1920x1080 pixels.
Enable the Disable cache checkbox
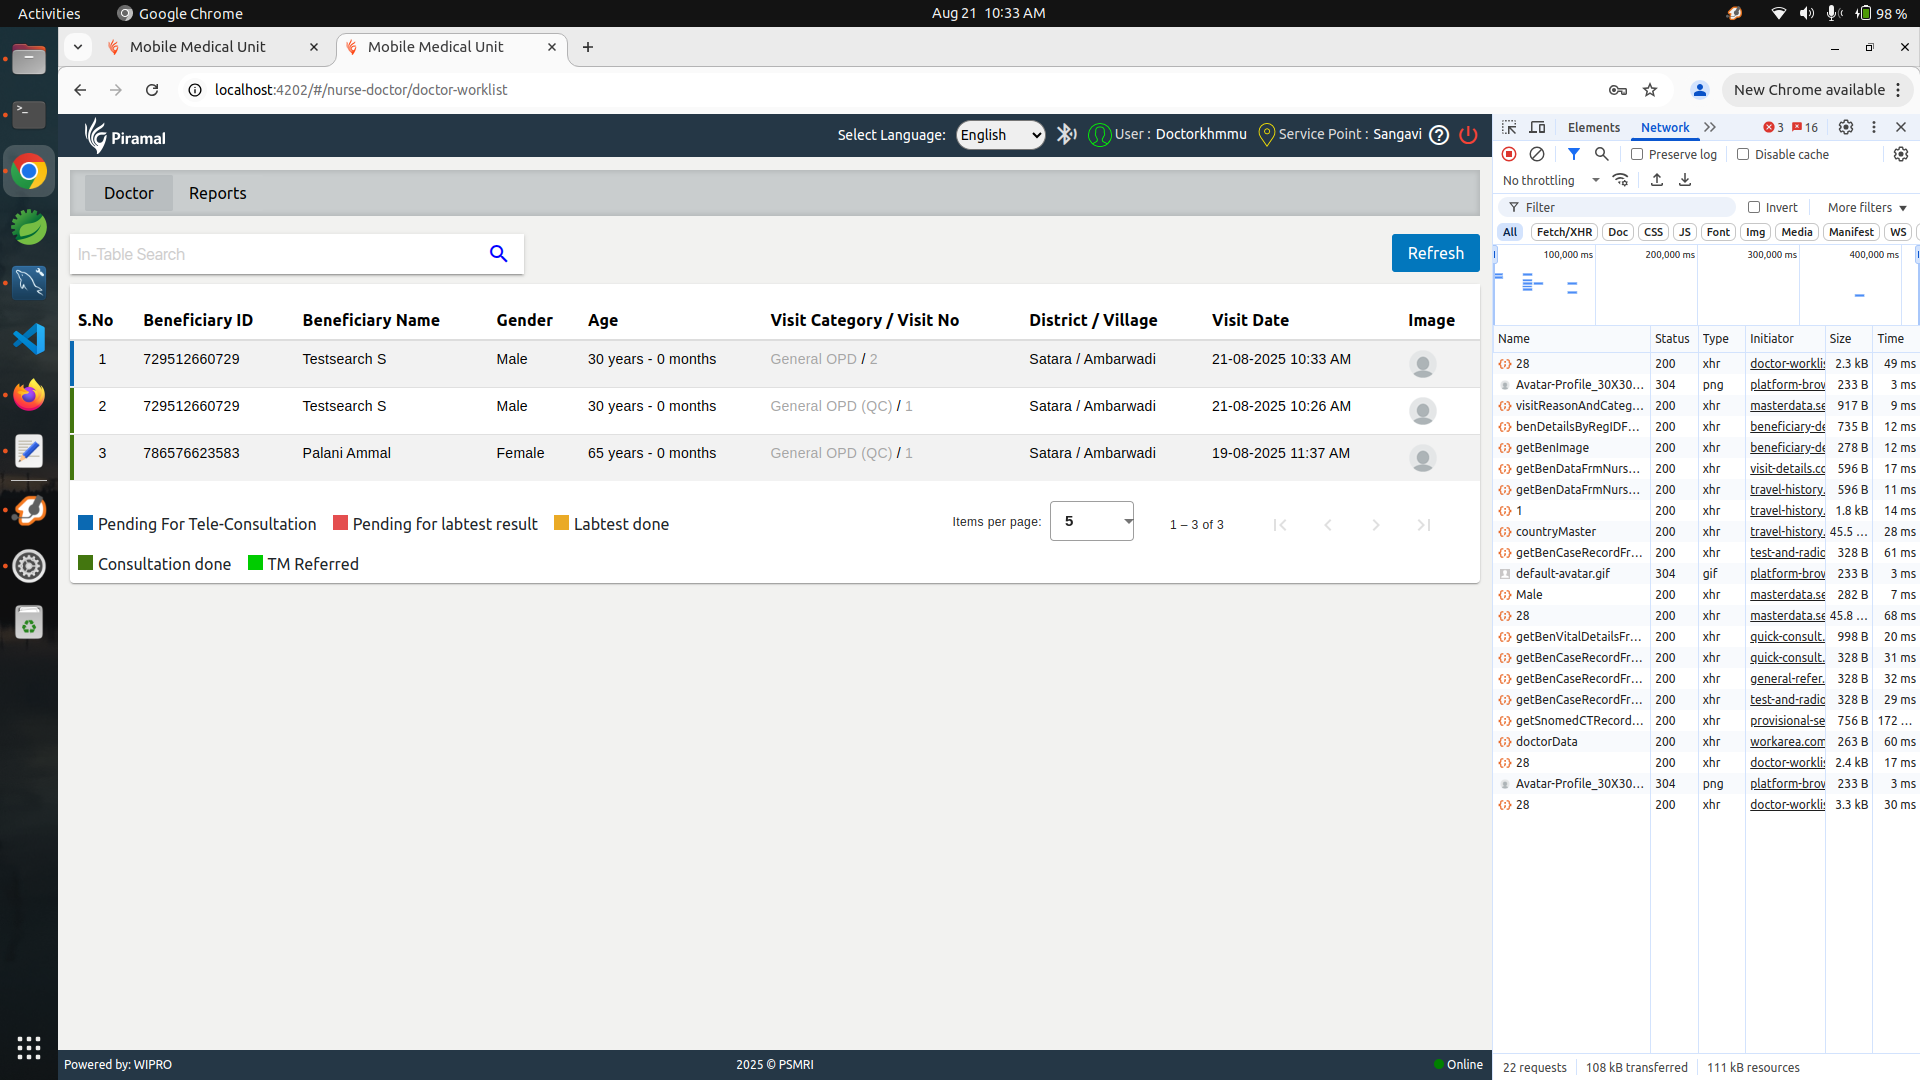pos(1743,154)
